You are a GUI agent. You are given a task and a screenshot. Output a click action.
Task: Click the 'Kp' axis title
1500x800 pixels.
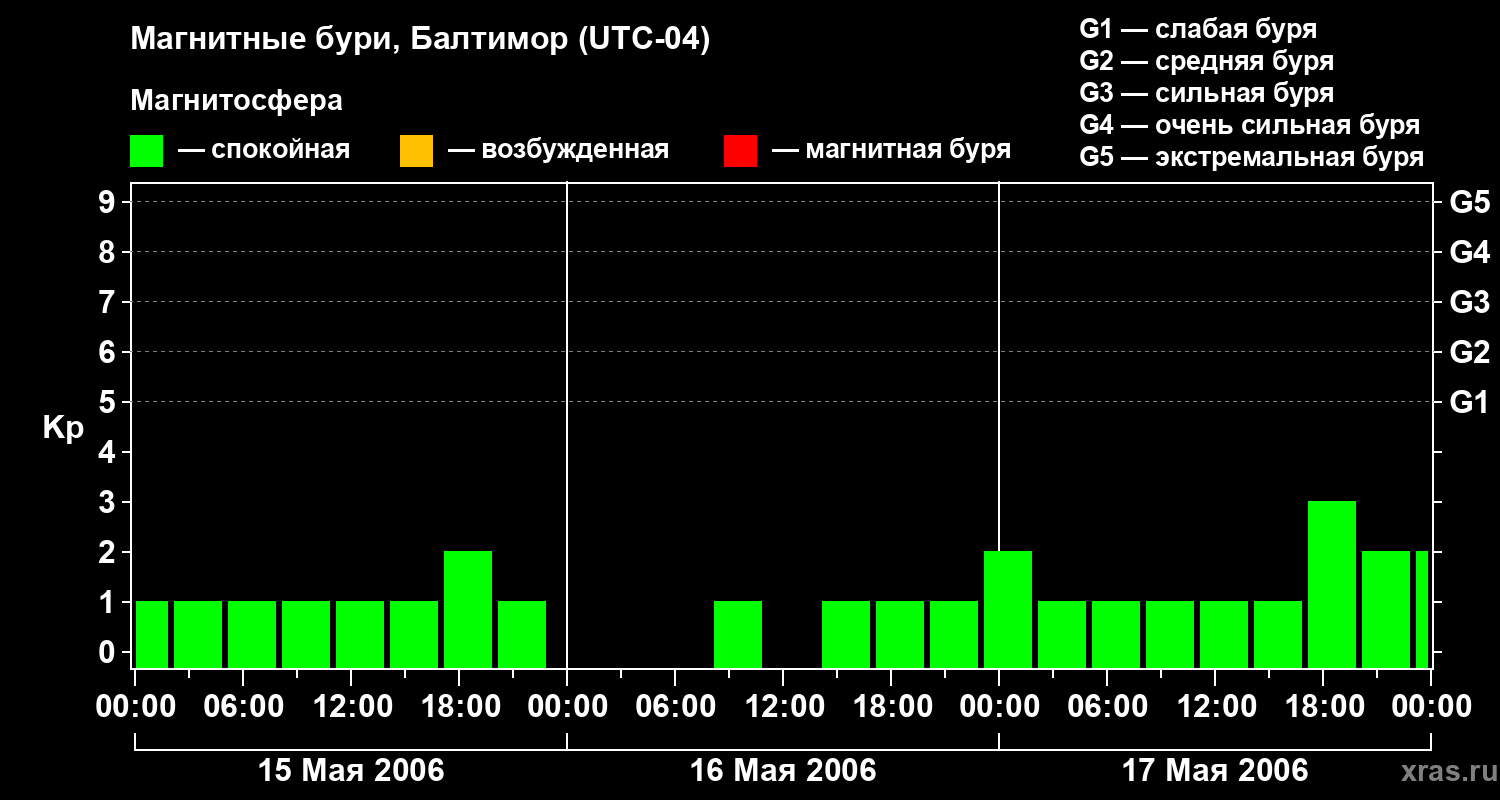coord(63,428)
